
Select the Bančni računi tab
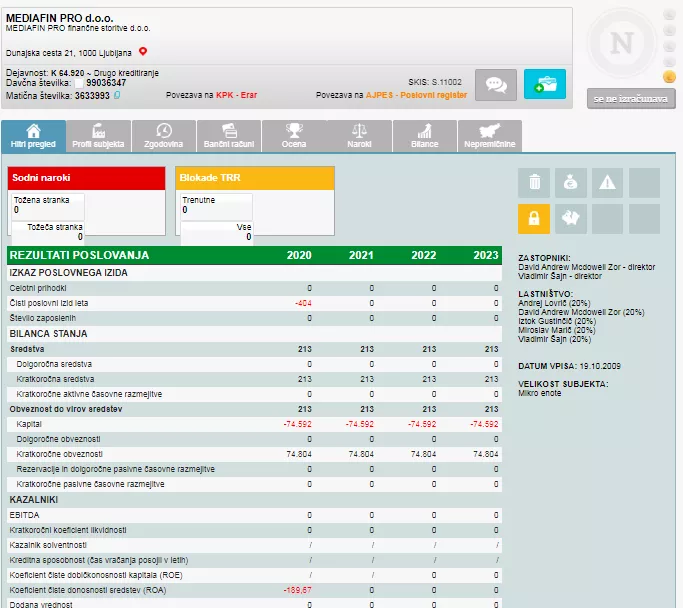click(229, 136)
